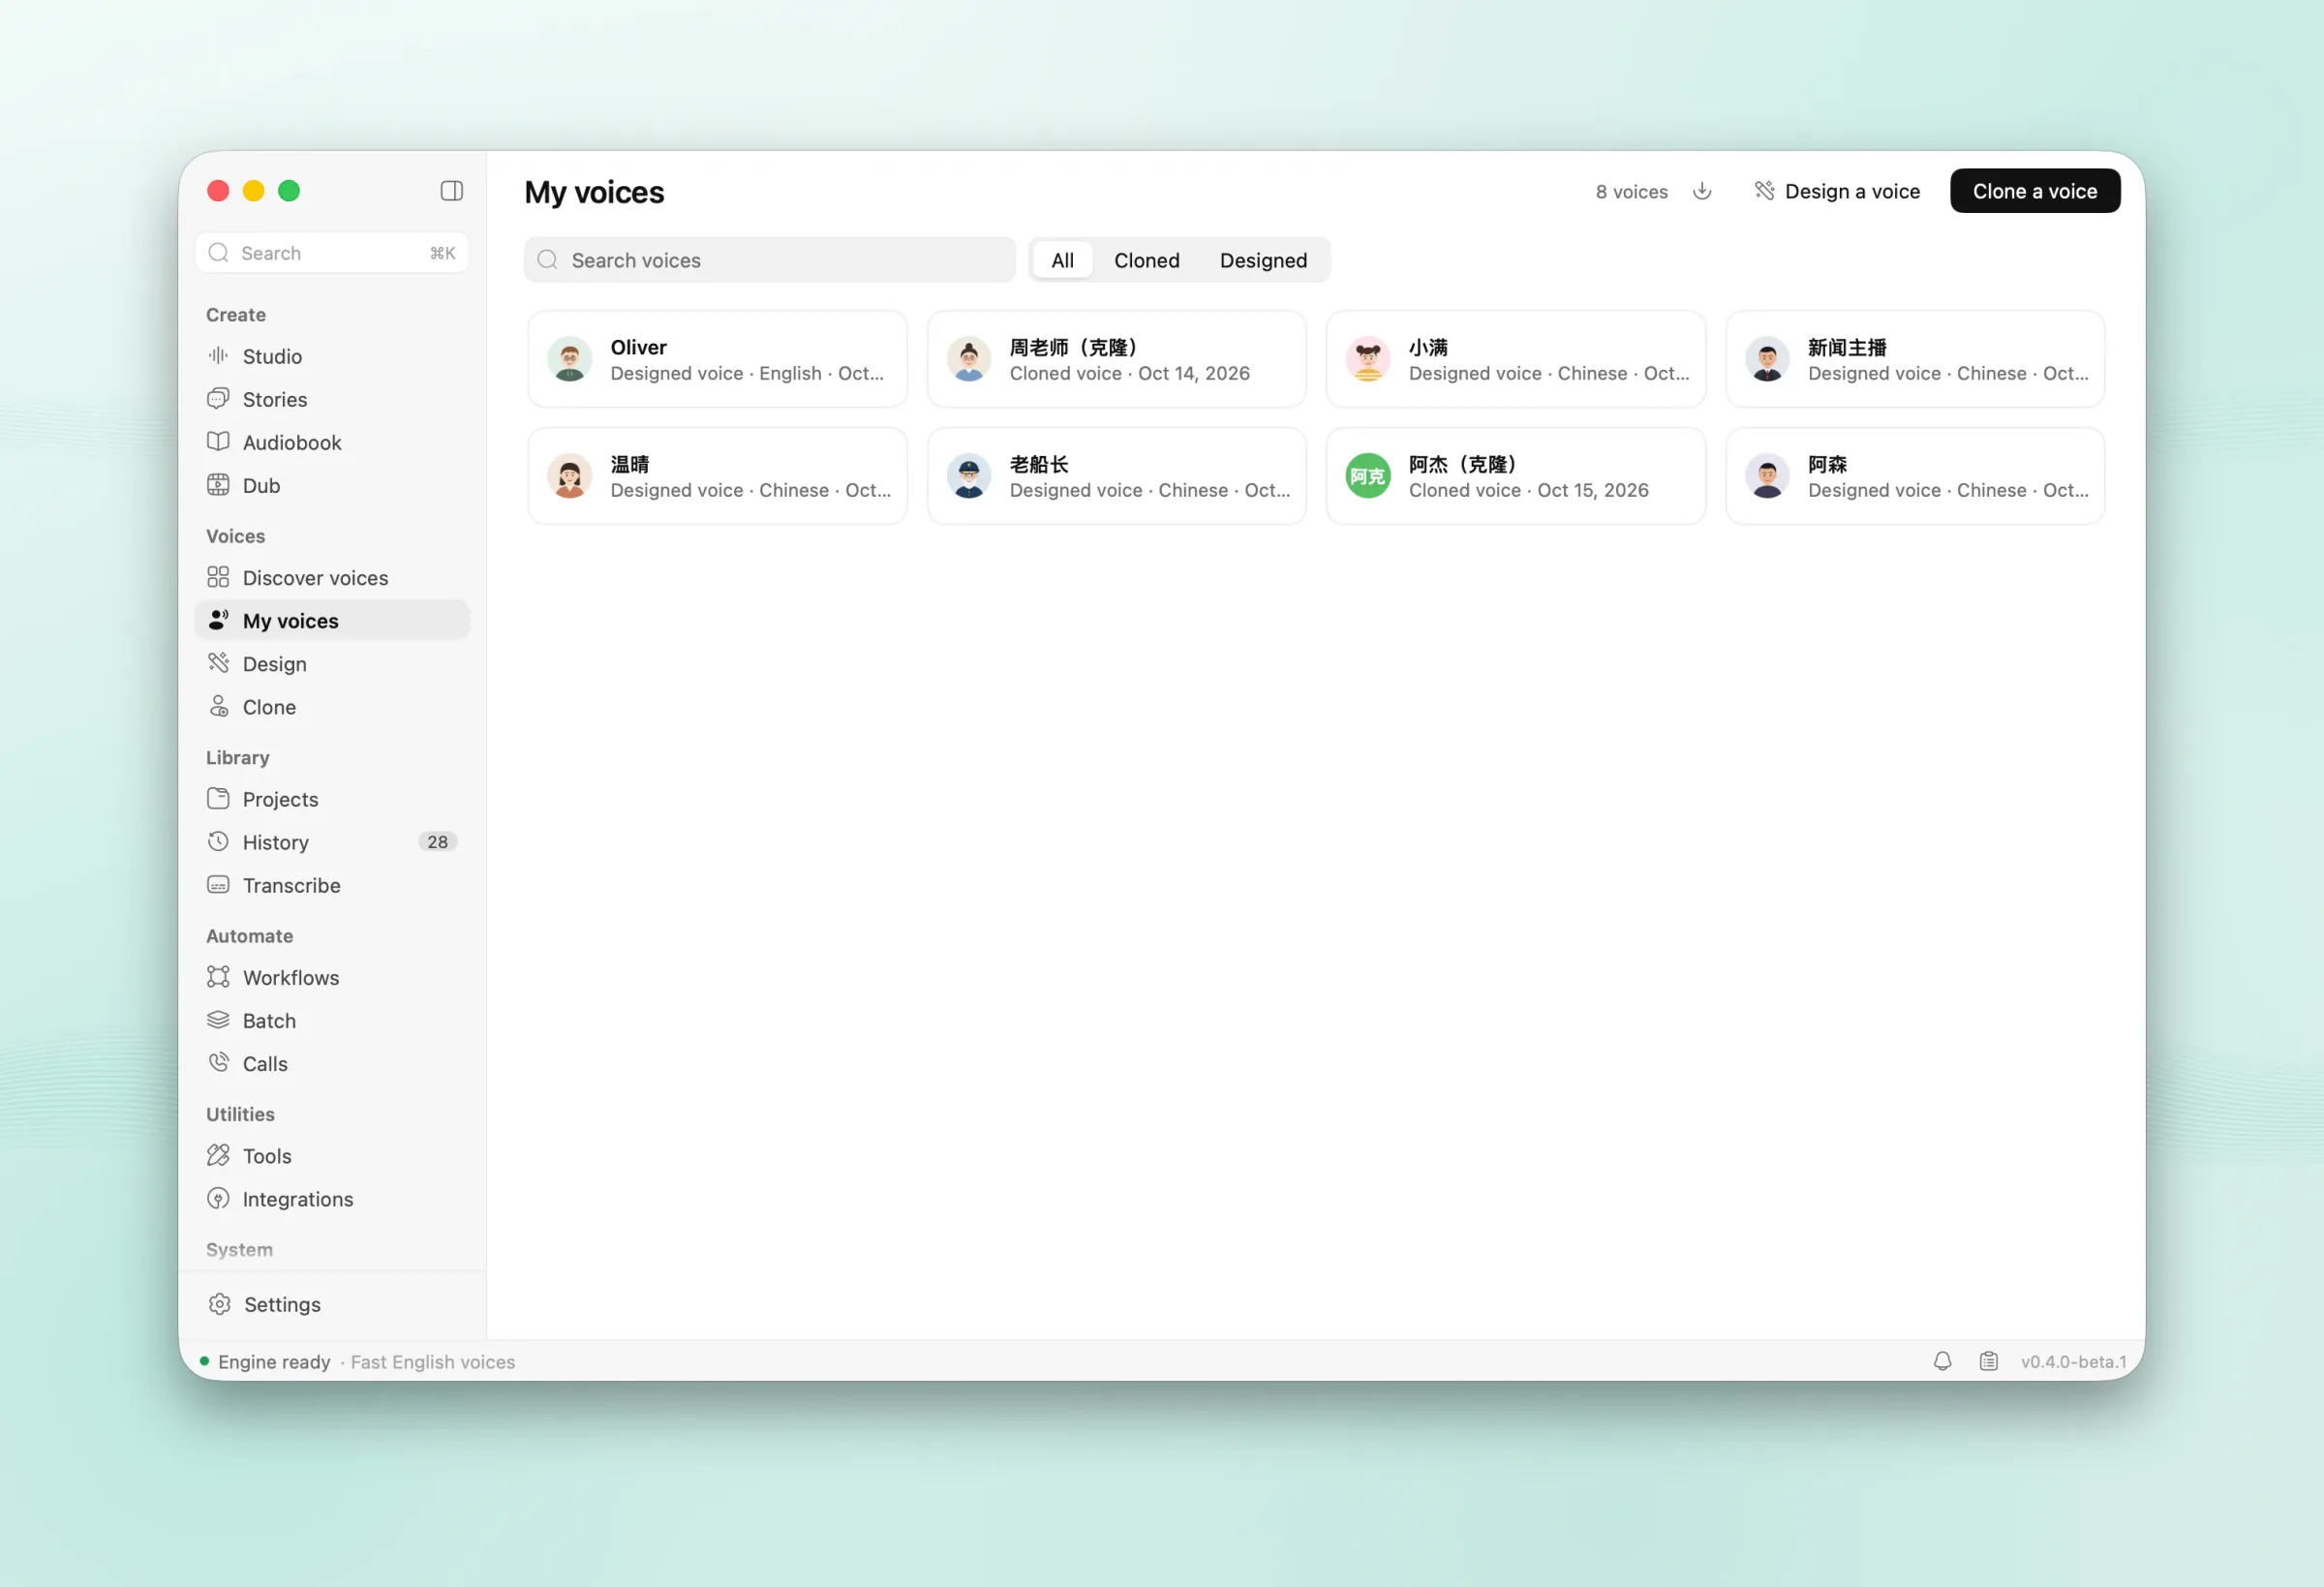Open the 温晴 voice card
The width and height of the screenshot is (2324, 1587).
(x=717, y=477)
